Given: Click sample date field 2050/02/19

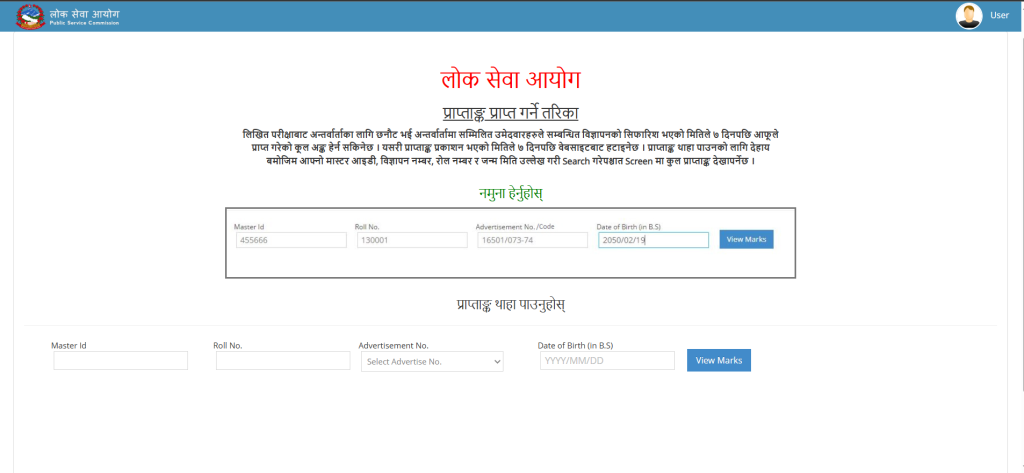Looking at the screenshot, I should click(653, 240).
